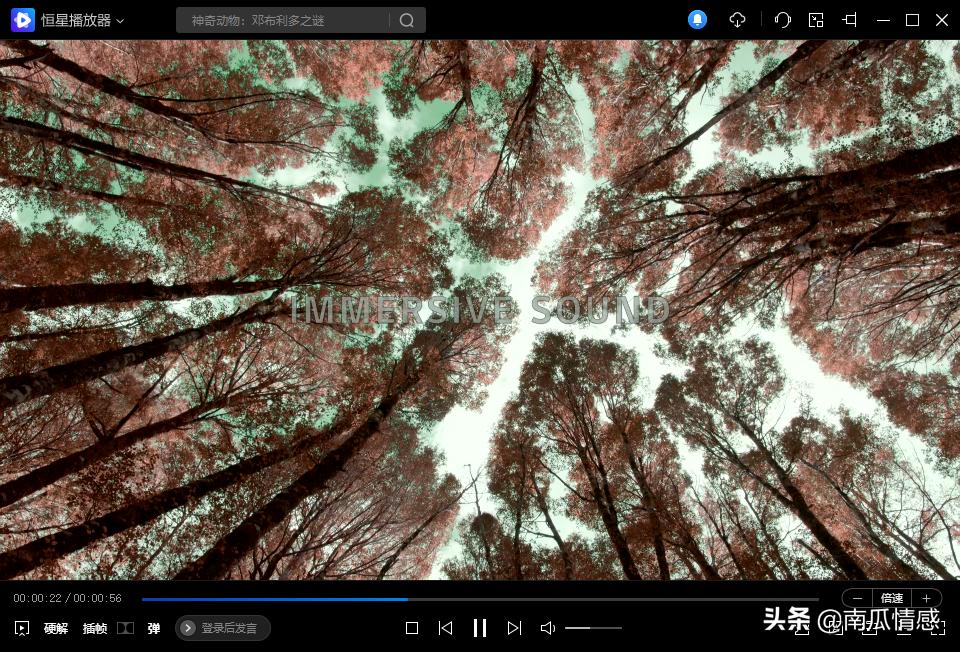The height and width of the screenshot is (652, 960).
Task: Open the 倍速 playback speed menu
Action: click(892, 598)
